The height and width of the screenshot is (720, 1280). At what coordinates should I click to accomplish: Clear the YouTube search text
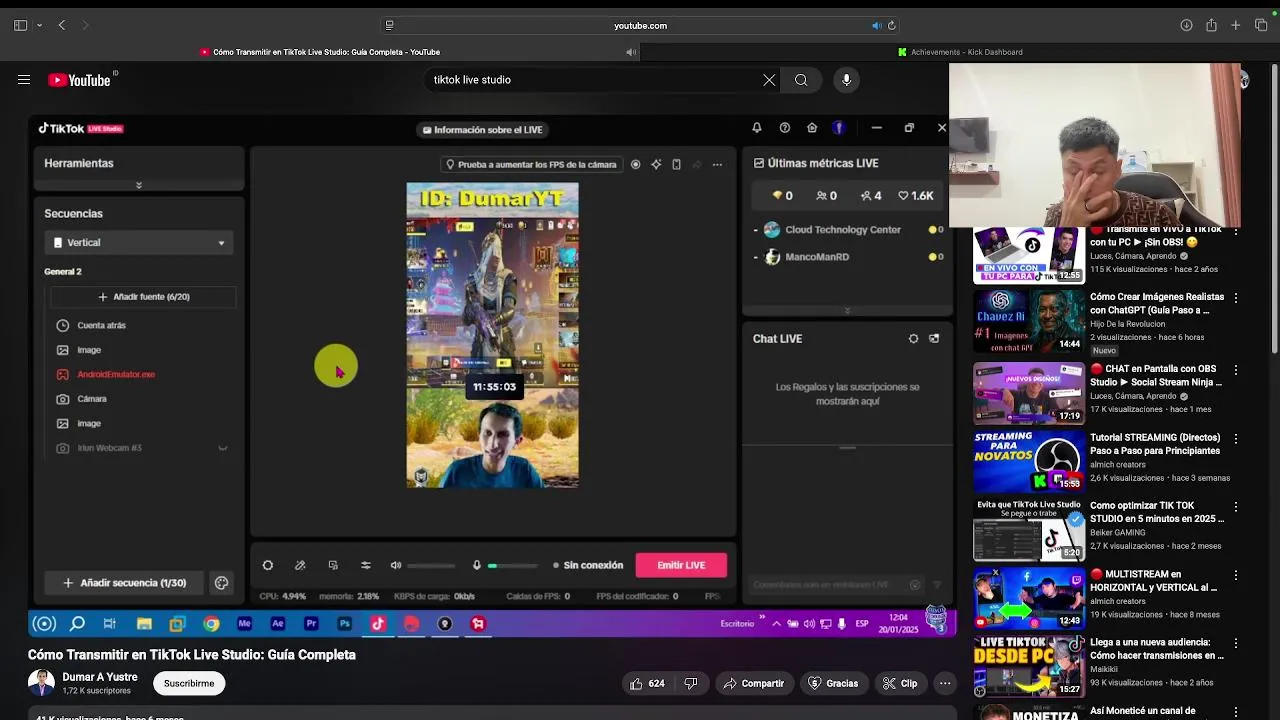pyautogui.click(x=769, y=80)
